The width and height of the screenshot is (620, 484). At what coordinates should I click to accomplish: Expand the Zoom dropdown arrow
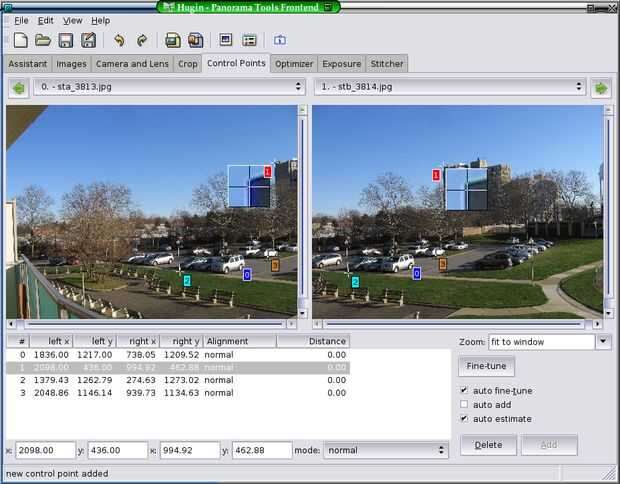[x=603, y=342]
